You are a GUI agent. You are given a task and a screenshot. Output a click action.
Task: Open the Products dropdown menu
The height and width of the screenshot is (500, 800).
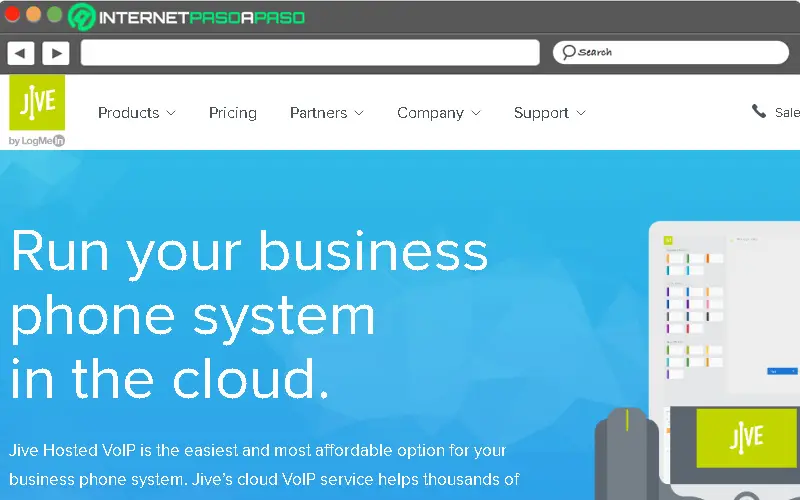[x=137, y=113]
